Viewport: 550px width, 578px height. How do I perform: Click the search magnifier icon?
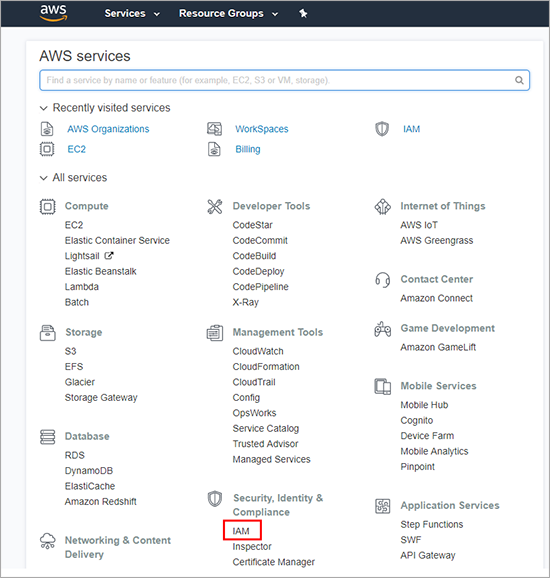point(519,80)
